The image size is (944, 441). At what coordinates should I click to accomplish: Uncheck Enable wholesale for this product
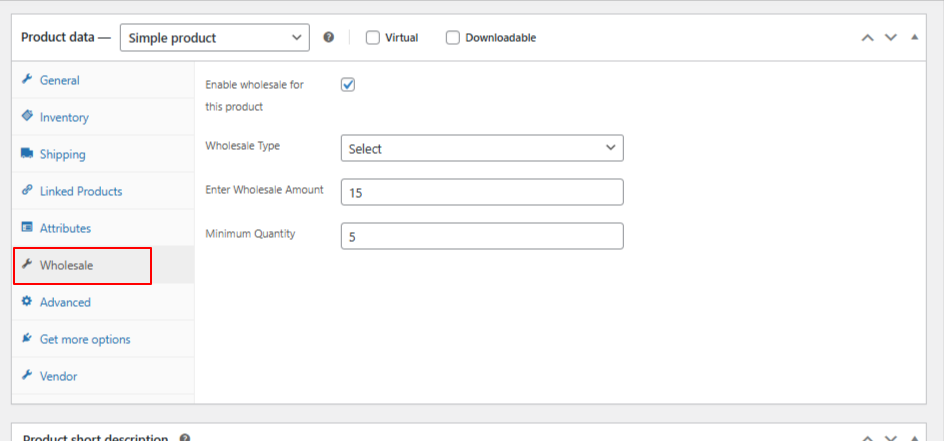point(348,85)
